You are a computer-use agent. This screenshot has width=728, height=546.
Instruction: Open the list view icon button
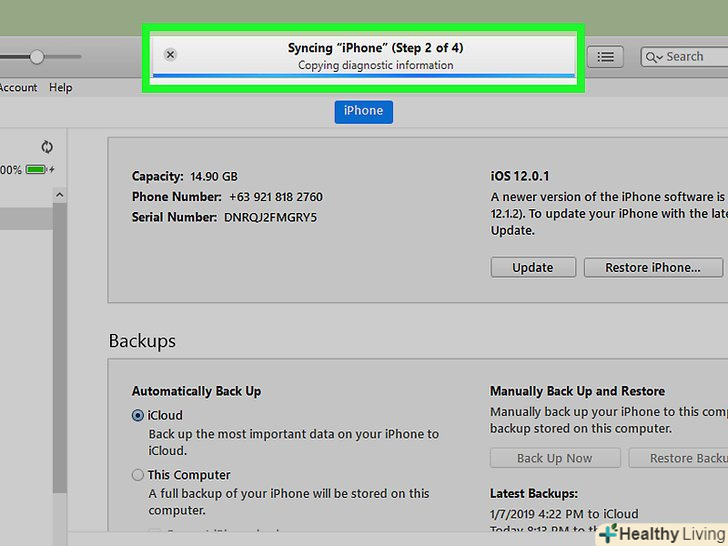coord(605,57)
